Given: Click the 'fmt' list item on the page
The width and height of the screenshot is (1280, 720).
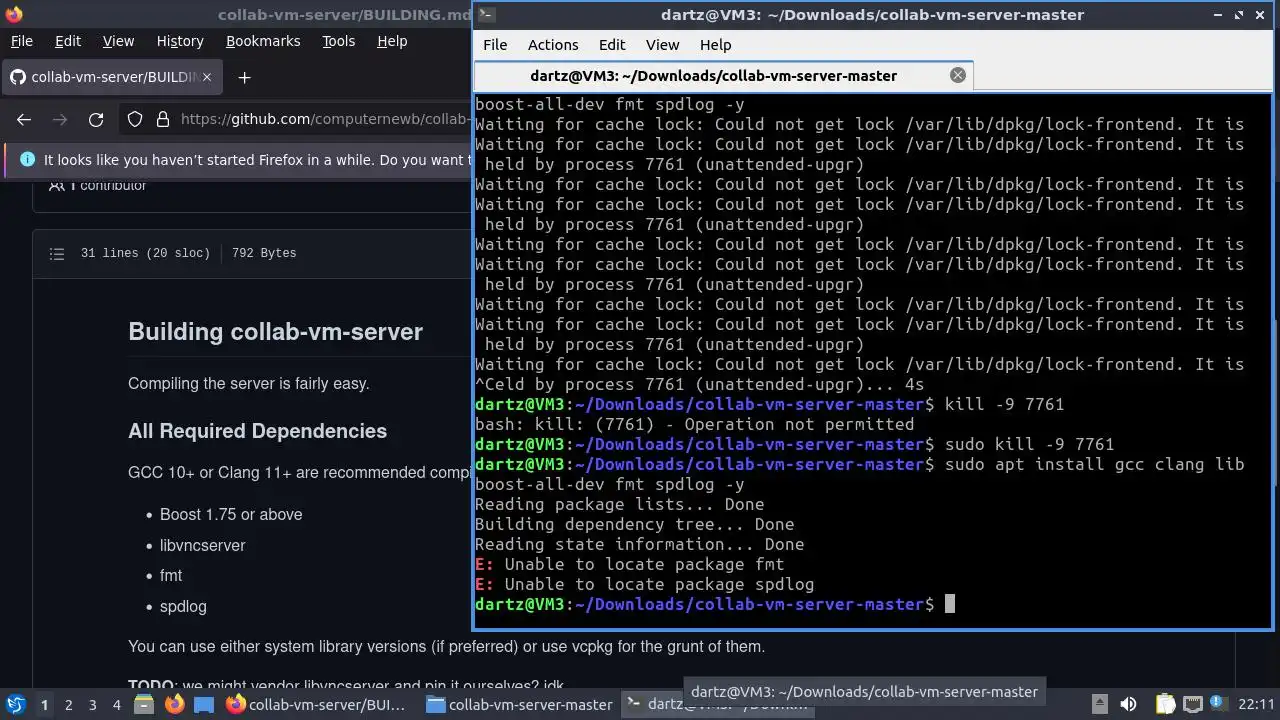Looking at the screenshot, I should coord(171,575).
